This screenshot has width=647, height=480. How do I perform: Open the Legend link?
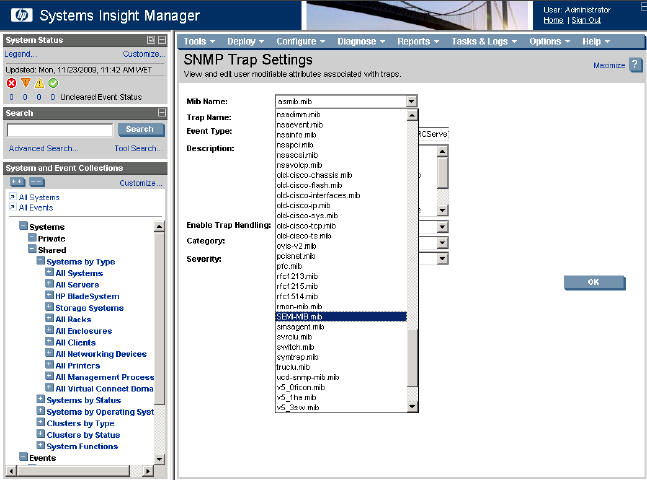(21, 54)
